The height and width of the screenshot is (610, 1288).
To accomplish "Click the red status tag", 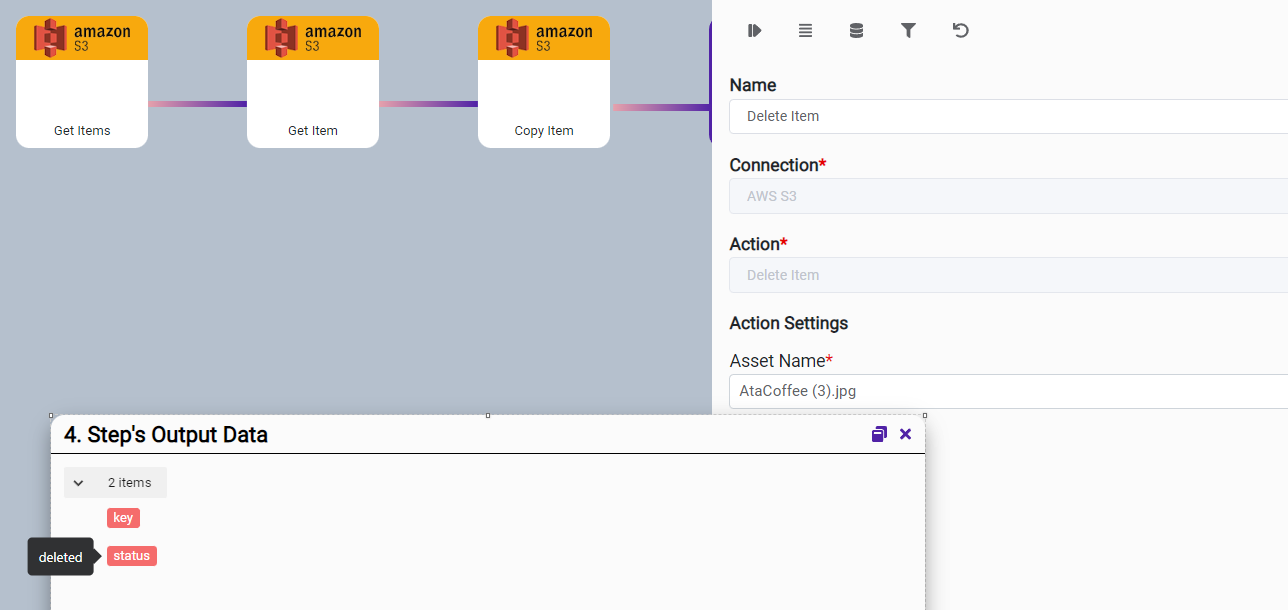I will (132, 556).
